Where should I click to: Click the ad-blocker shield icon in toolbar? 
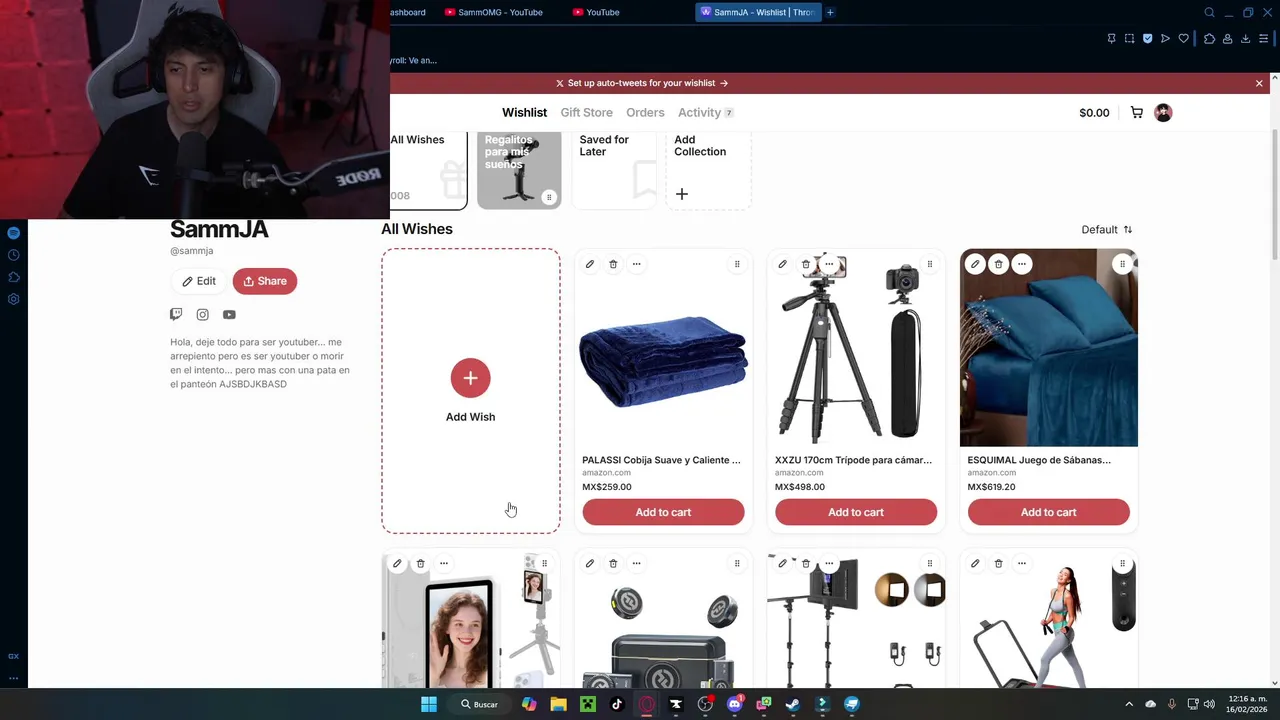1147,39
